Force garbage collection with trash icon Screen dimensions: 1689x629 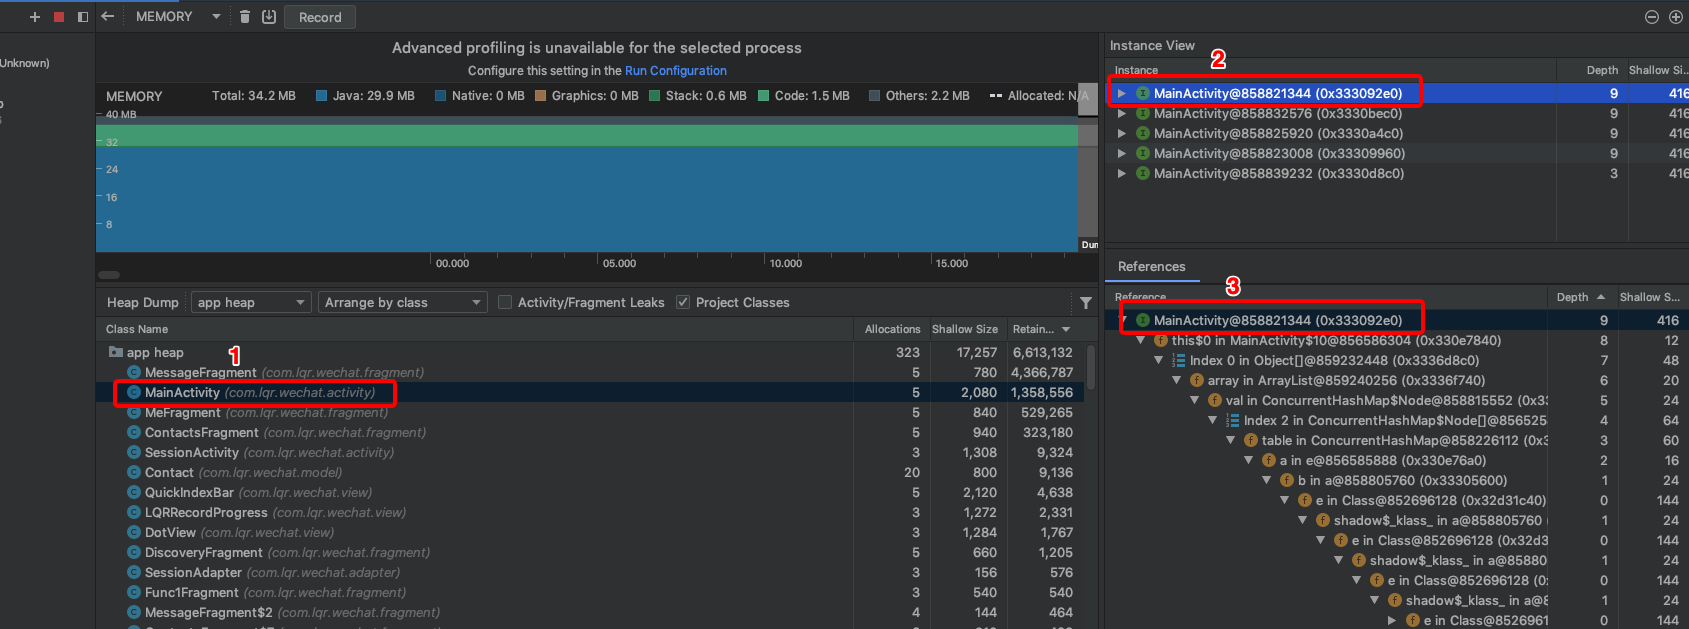[245, 16]
